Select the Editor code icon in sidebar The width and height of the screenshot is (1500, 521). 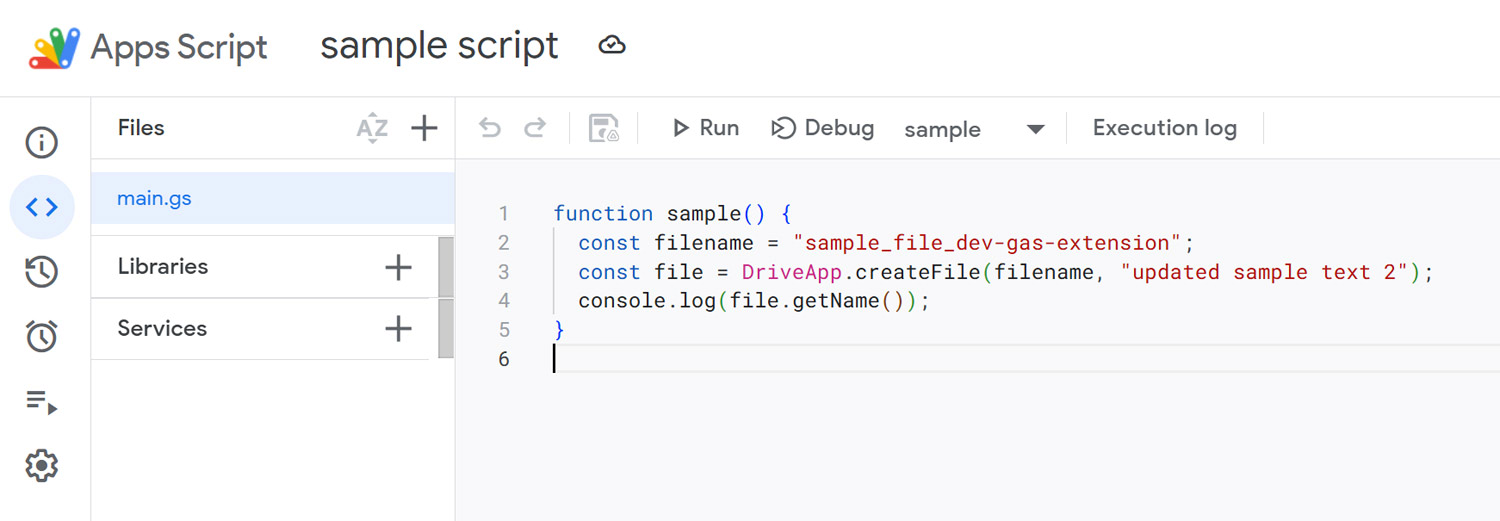(x=42, y=207)
